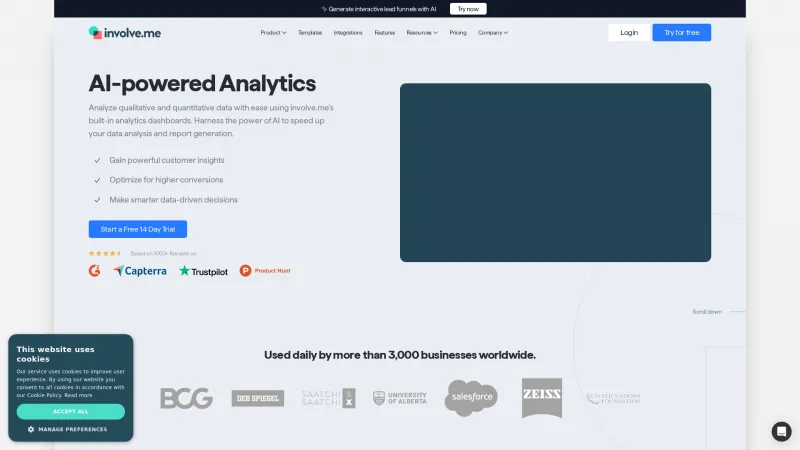The height and width of the screenshot is (450, 800).
Task: Click 'Make smarter data-driven decisions' text
Action: [173, 199]
